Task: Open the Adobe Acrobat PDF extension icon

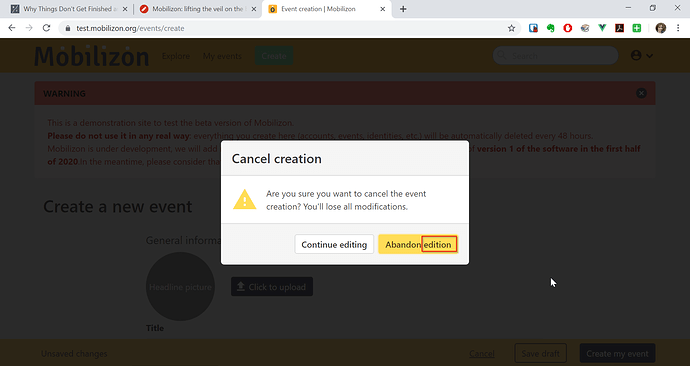Action: point(619,28)
